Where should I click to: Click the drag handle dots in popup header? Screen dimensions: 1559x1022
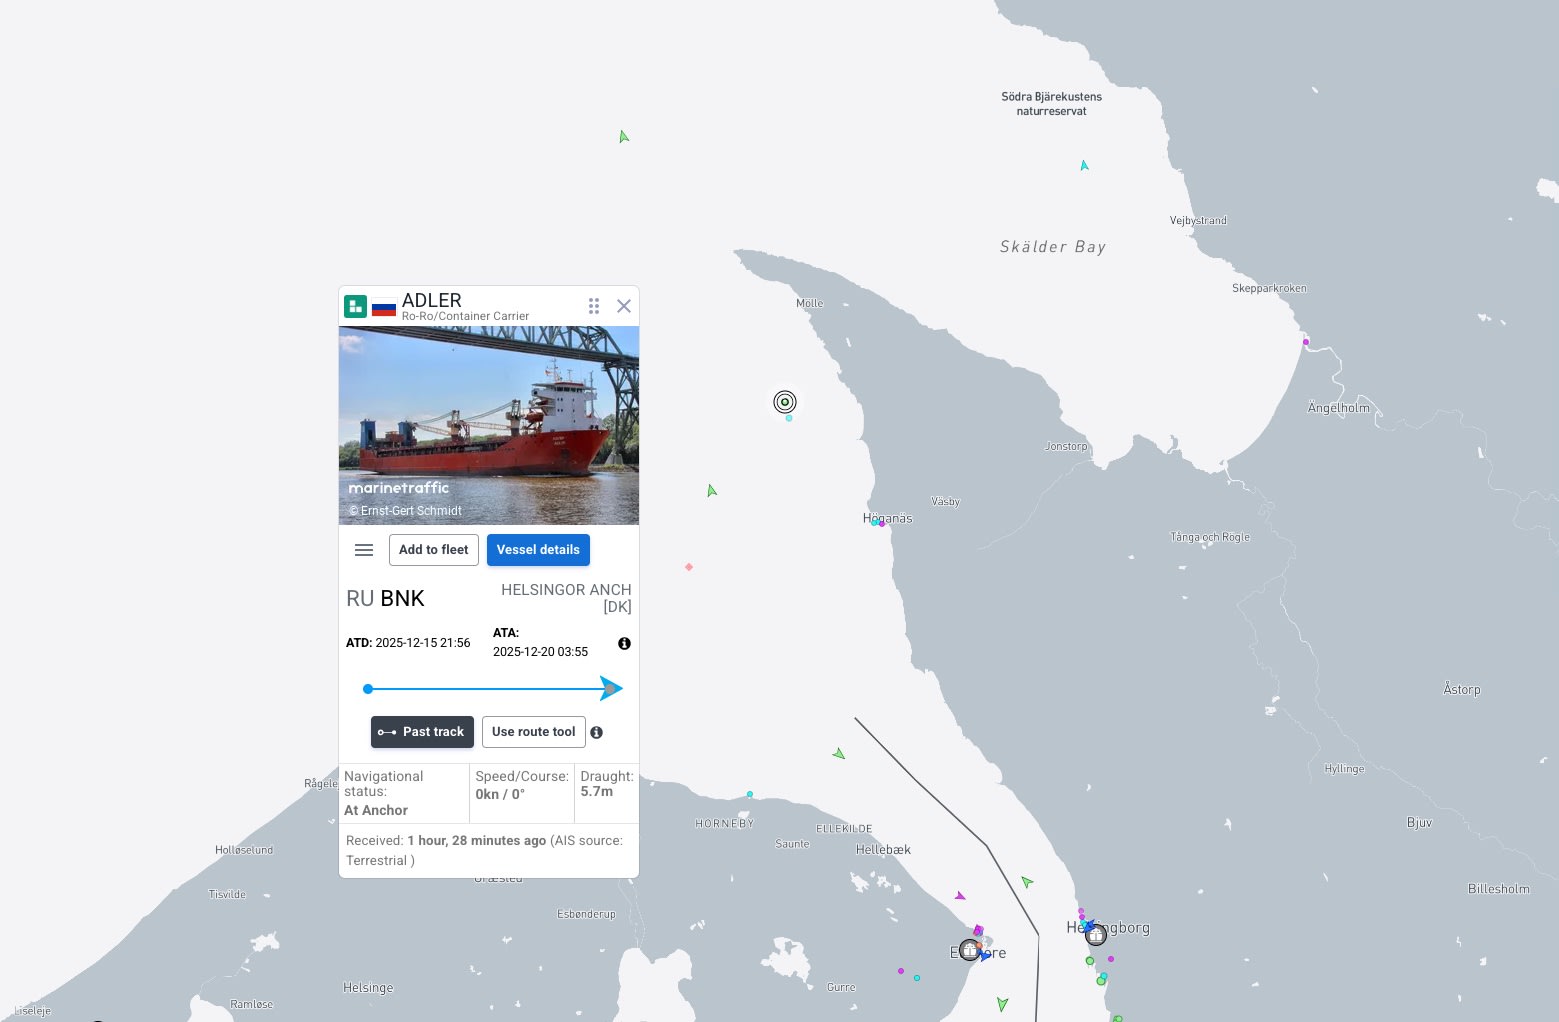click(x=594, y=306)
